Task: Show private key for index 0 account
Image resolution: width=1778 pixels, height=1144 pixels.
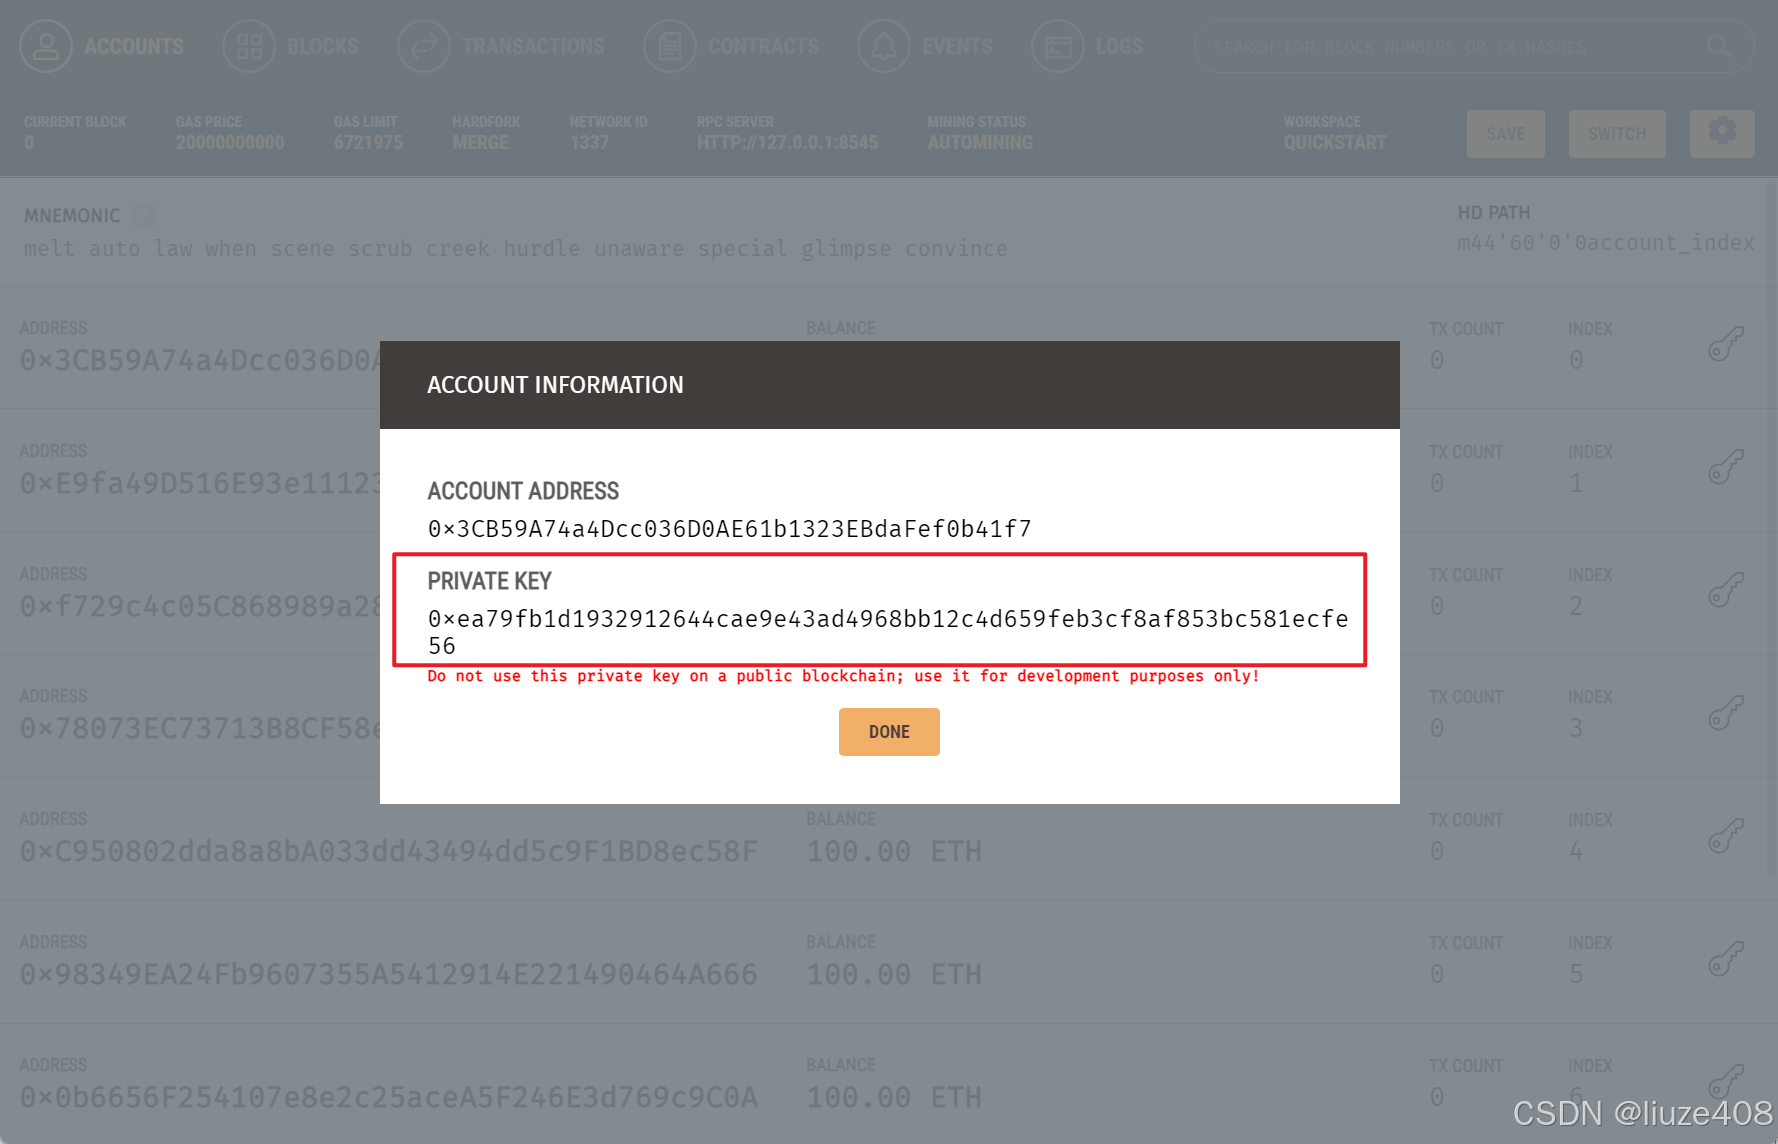Action: click(1726, 345)
